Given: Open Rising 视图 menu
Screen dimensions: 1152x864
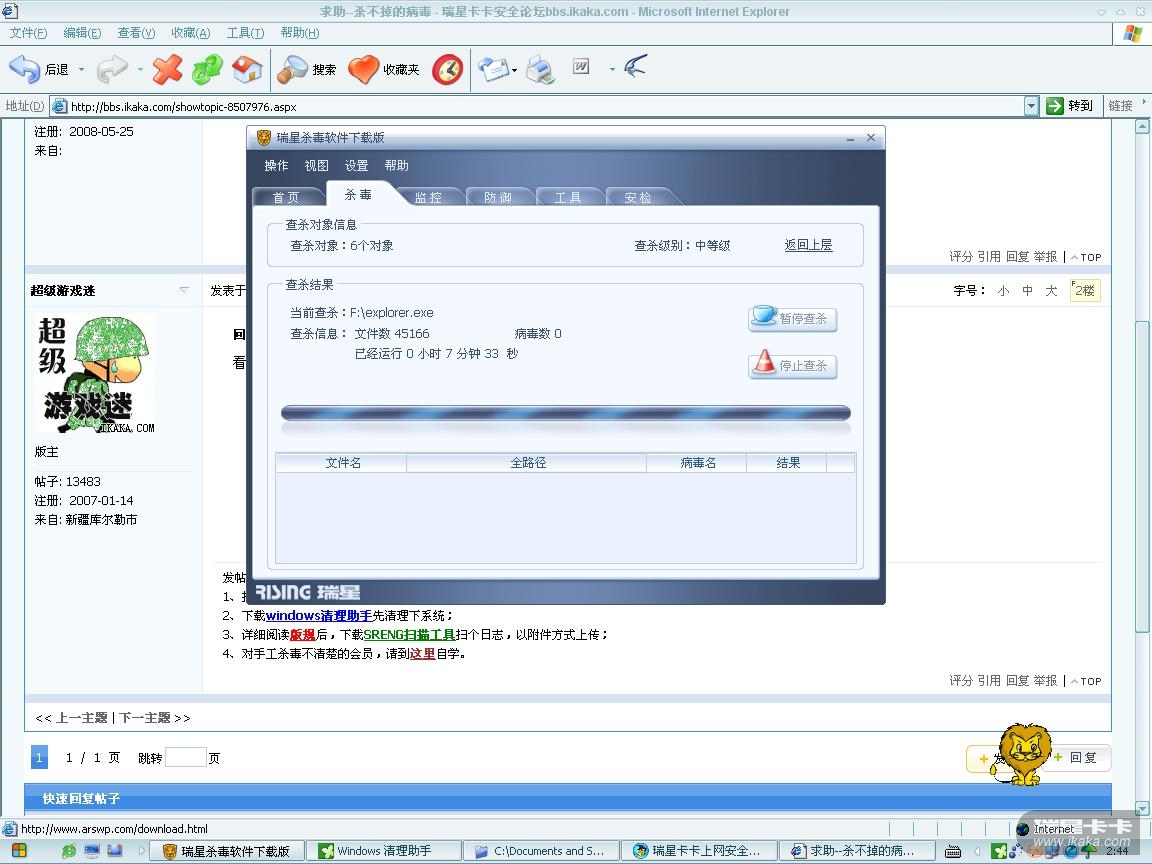Looking at the screenshot, I should point(317,165).
